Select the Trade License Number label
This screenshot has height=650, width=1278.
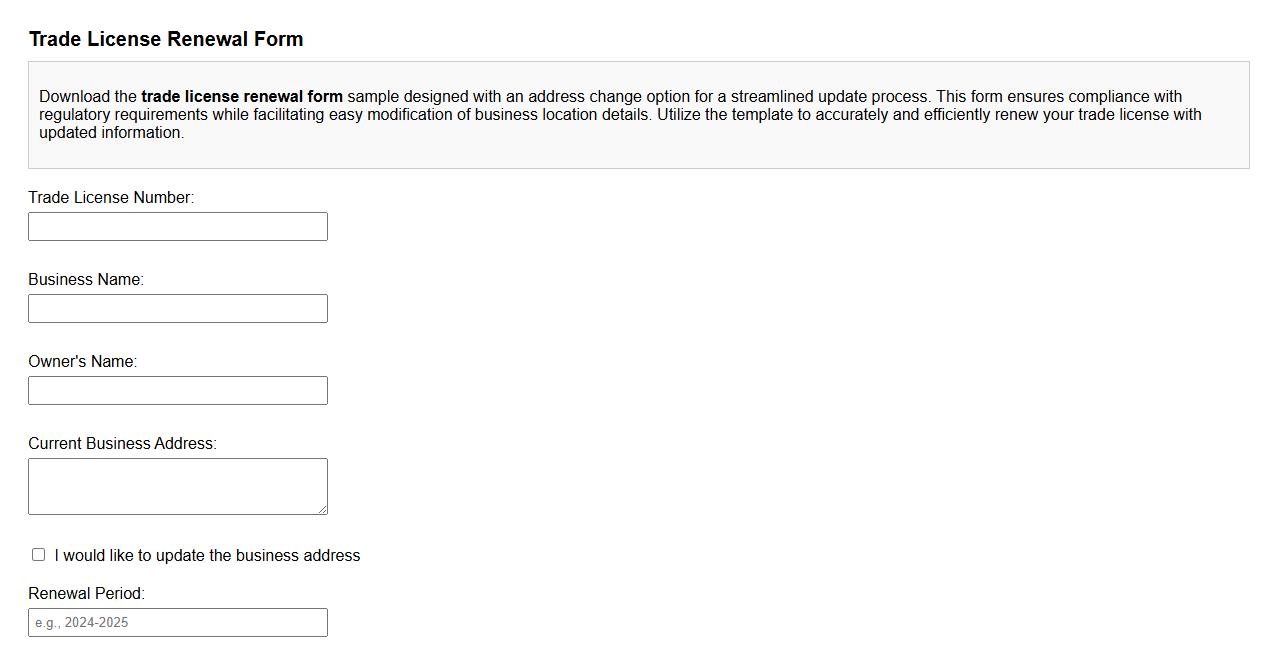pos(111,197)
